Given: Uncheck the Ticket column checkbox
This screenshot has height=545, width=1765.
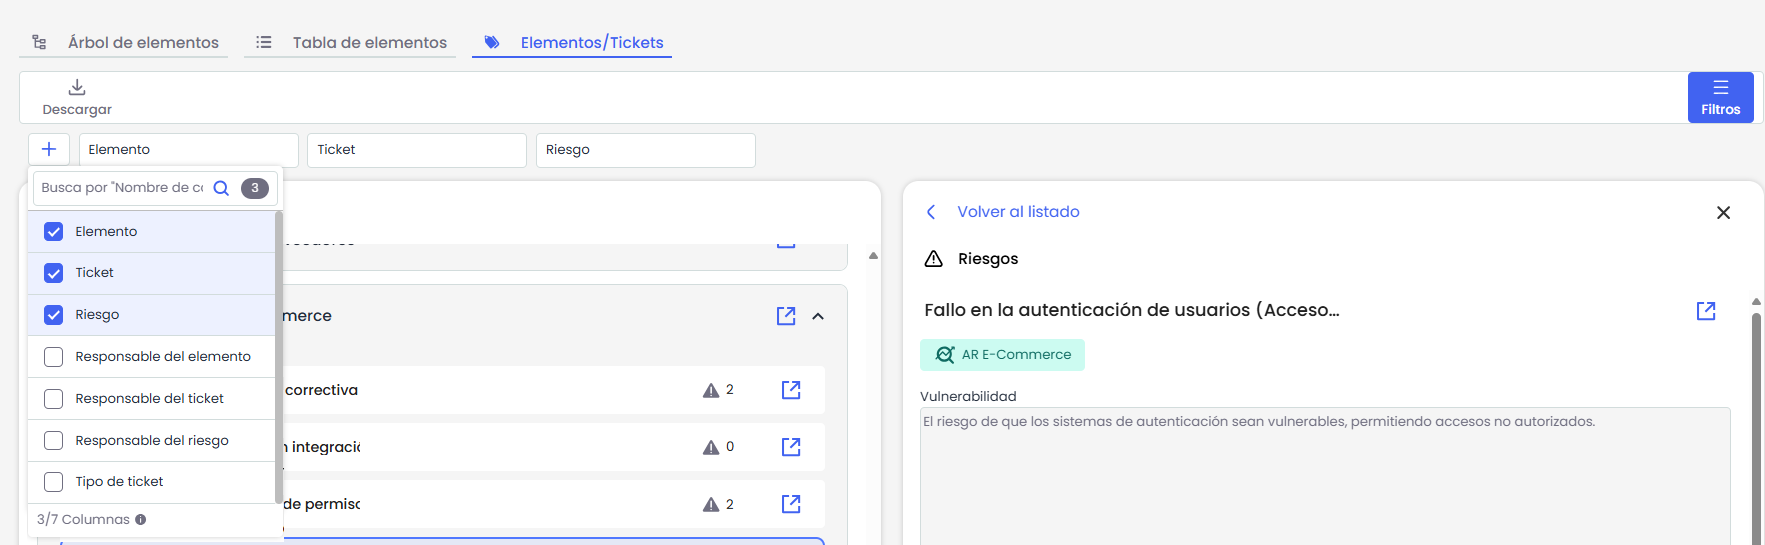Looking at the screenshot, I should coord(54,273).
